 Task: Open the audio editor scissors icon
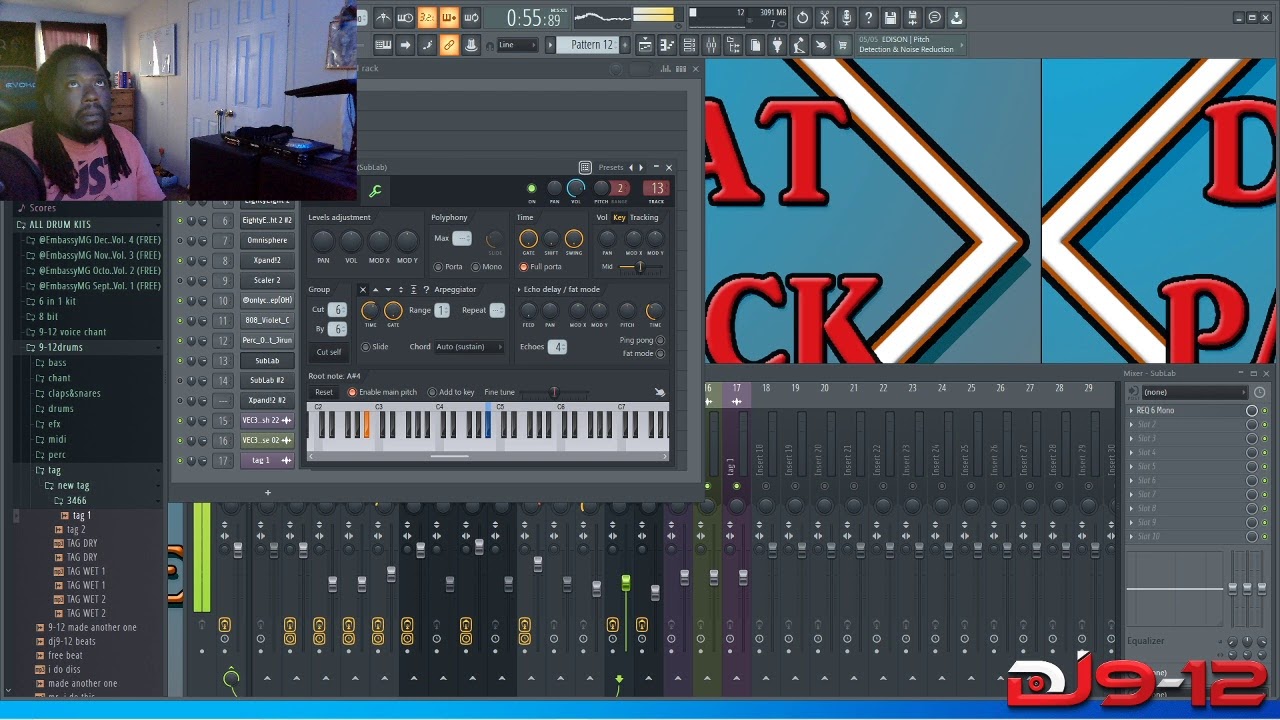pyautogui.click(x=824, y=17)
